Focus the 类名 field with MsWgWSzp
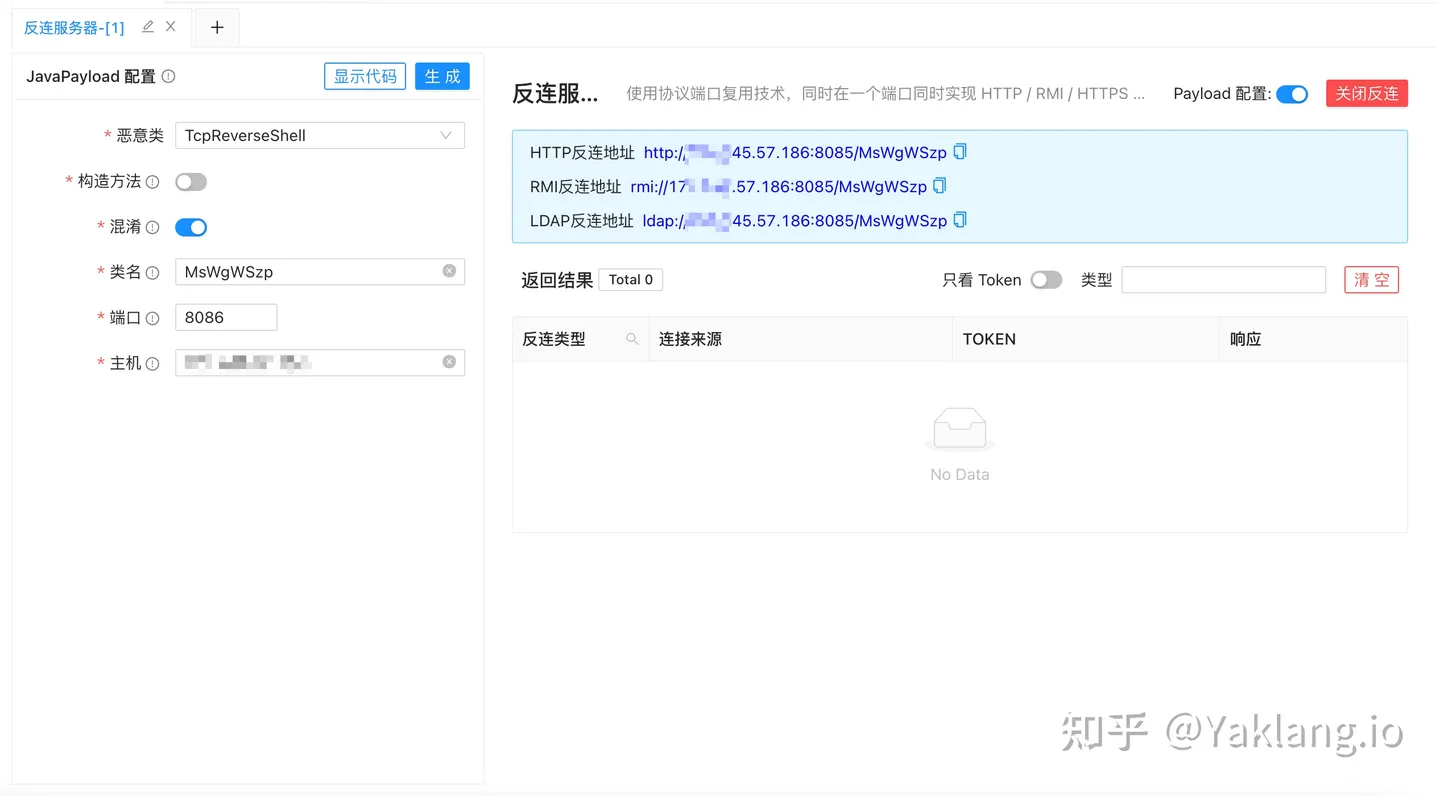Screen dimensions: 1440x796 pyautogui.click(x=320, y=271)
